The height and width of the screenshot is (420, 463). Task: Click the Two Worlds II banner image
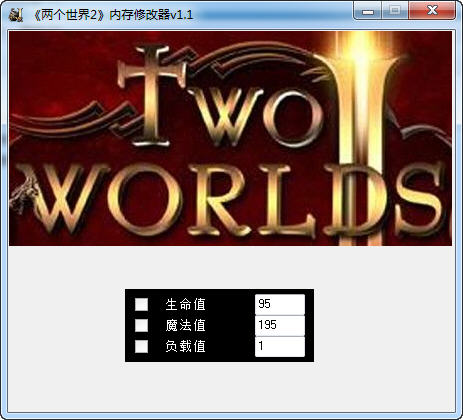click(230, 139)
